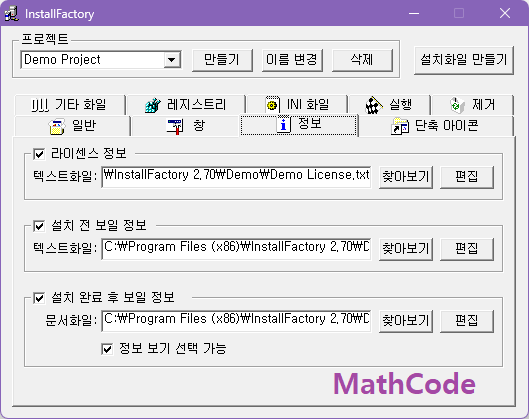Image resolution: width=529 pixels, height=419 pixels.
Task: Click the 제거 recycle bin icon
Action: pyautogui.click(x=457, y=105)
